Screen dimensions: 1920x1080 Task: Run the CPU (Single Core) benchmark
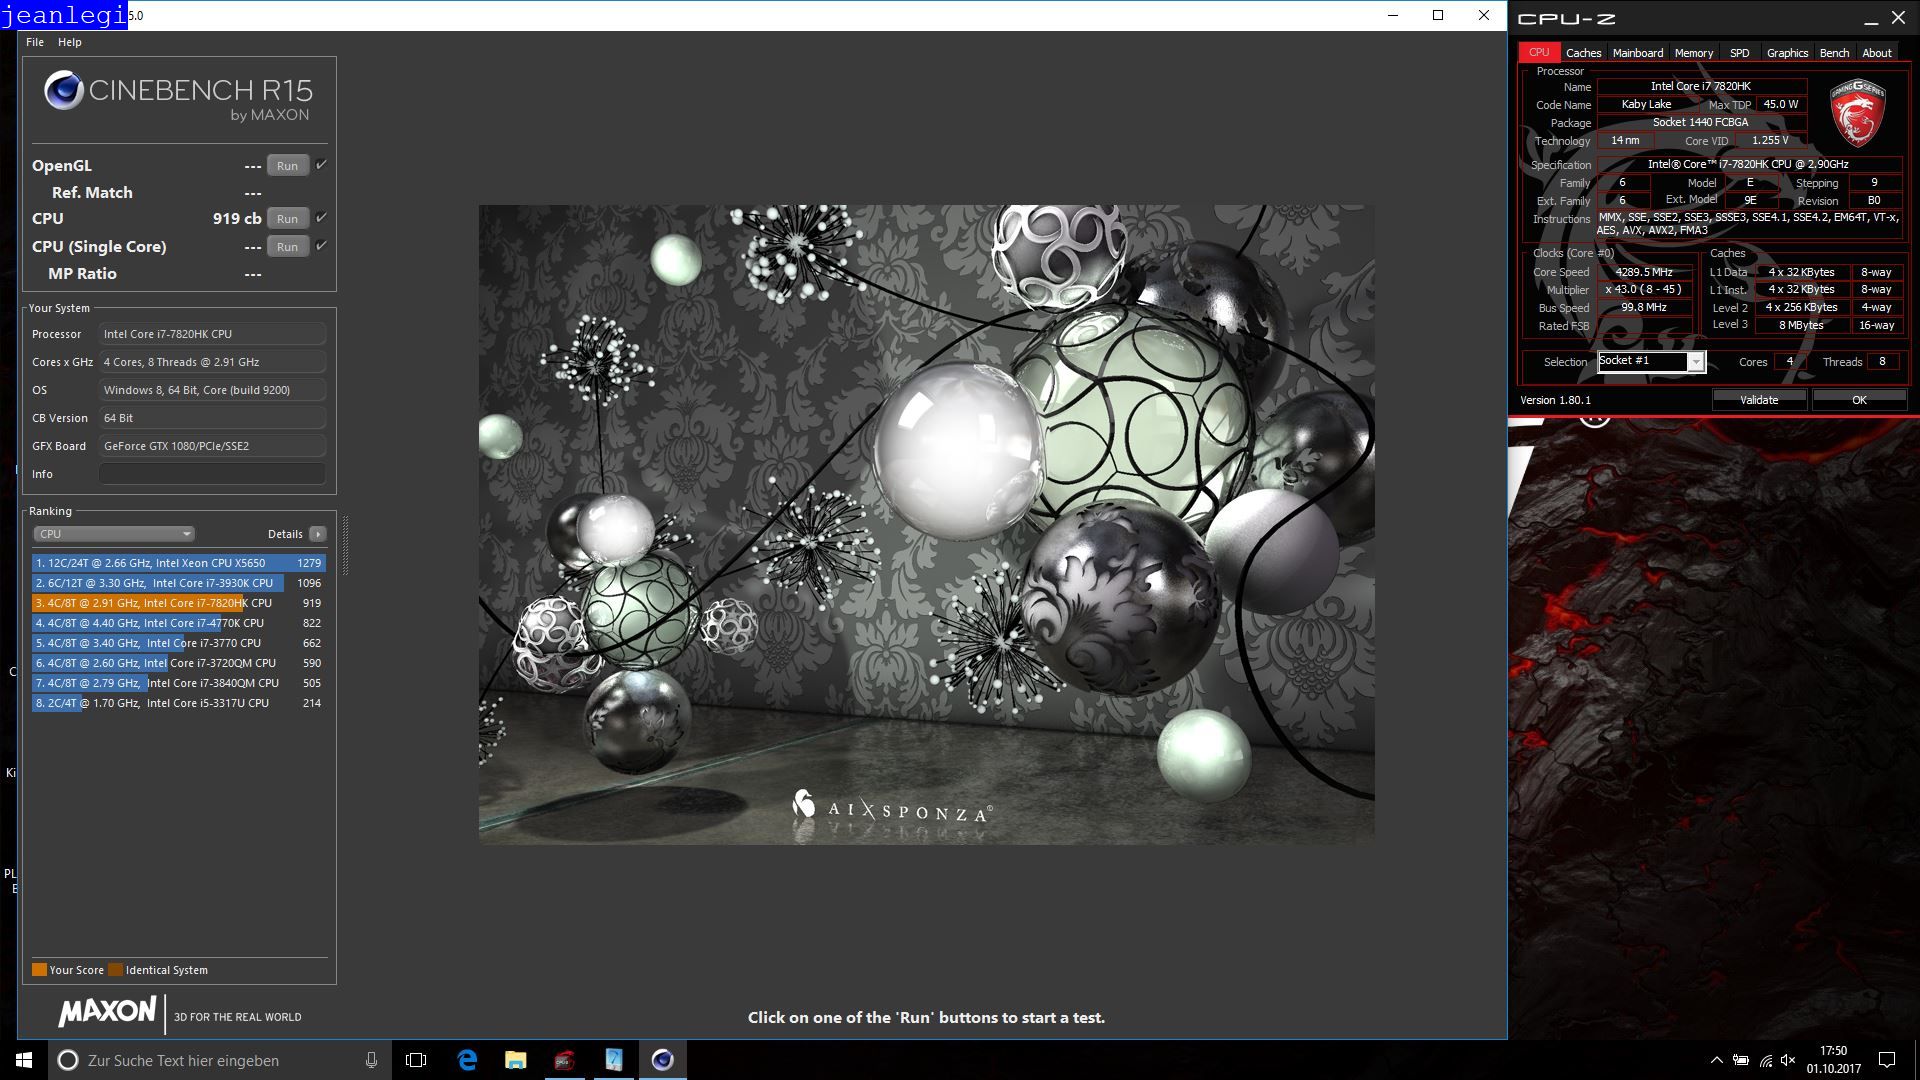[287, 247]
